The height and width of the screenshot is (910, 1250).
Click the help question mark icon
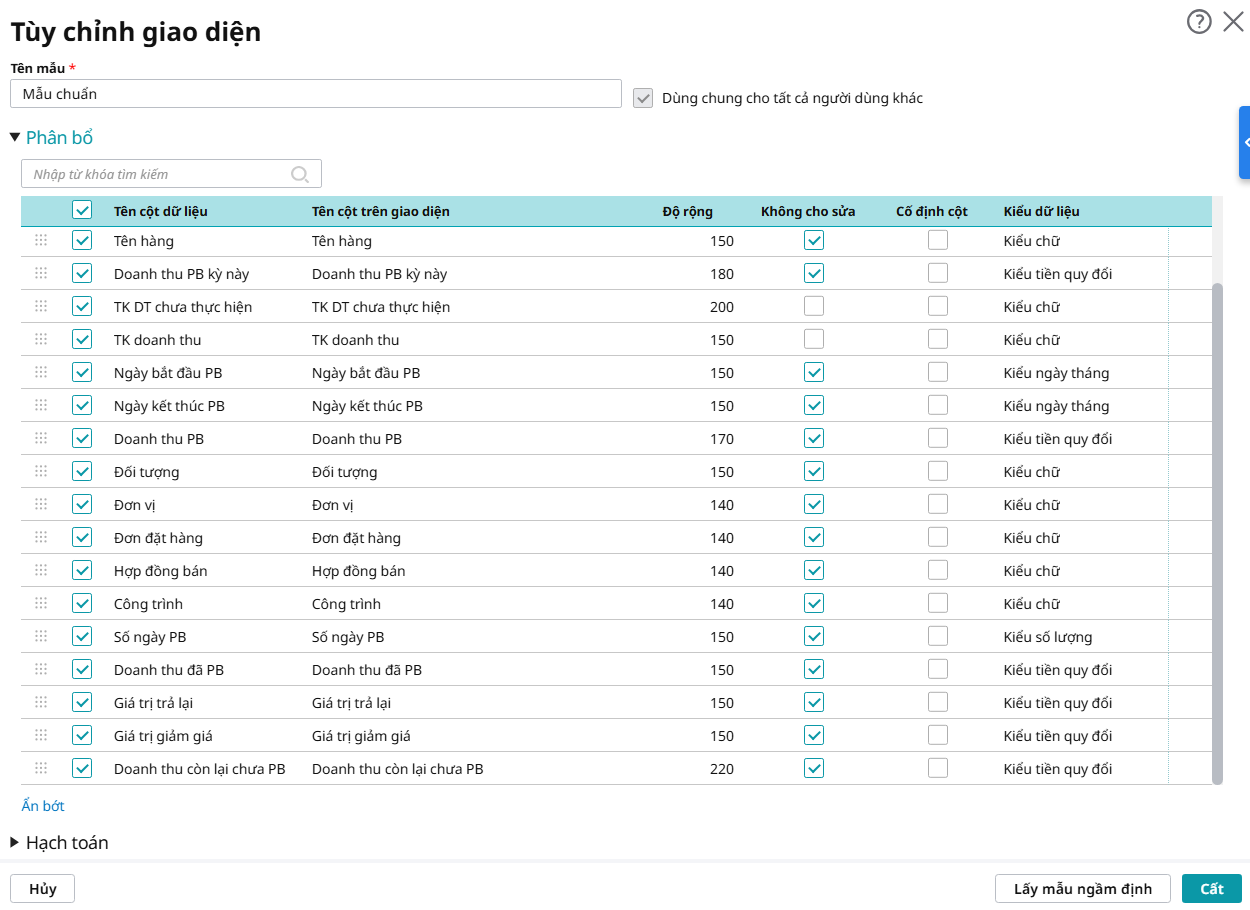1199,22
